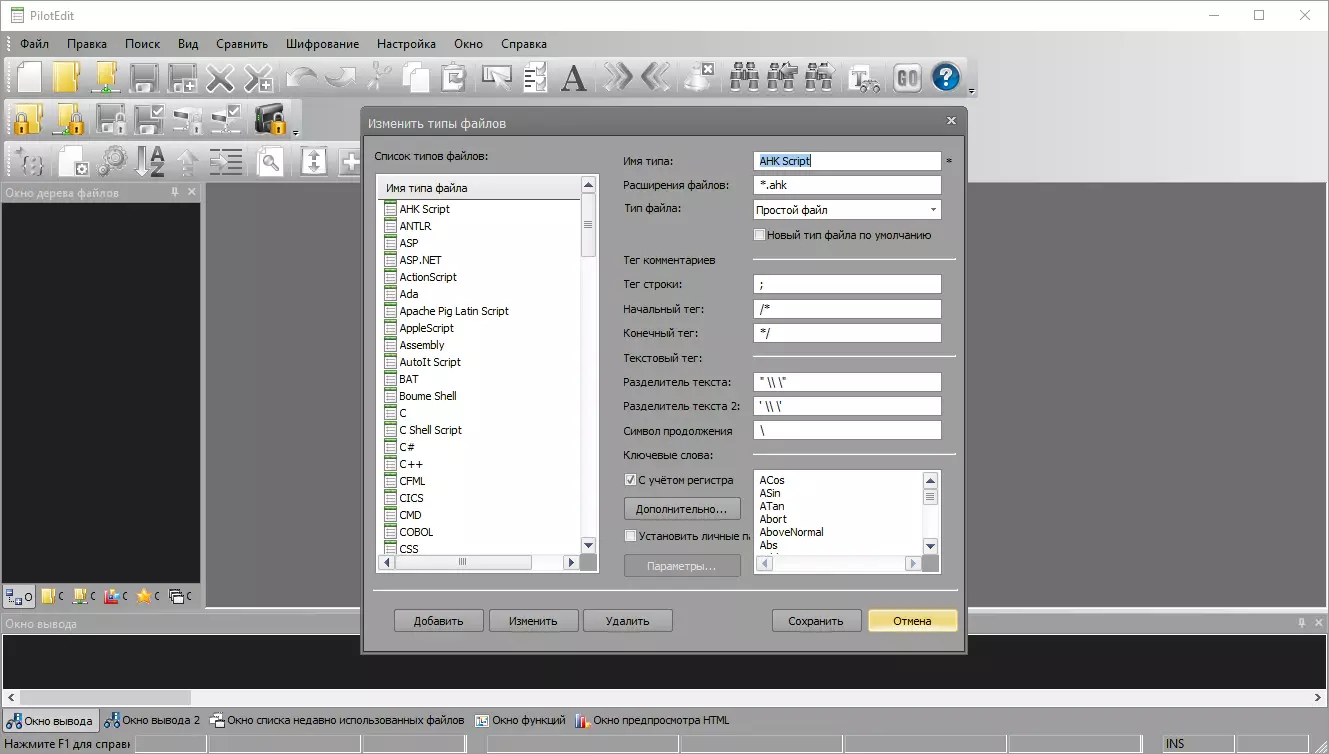Uncheck the 'С учётом регистра' checkbox
This screenshot has width=1329, height=754.
(x=631, y=480)
